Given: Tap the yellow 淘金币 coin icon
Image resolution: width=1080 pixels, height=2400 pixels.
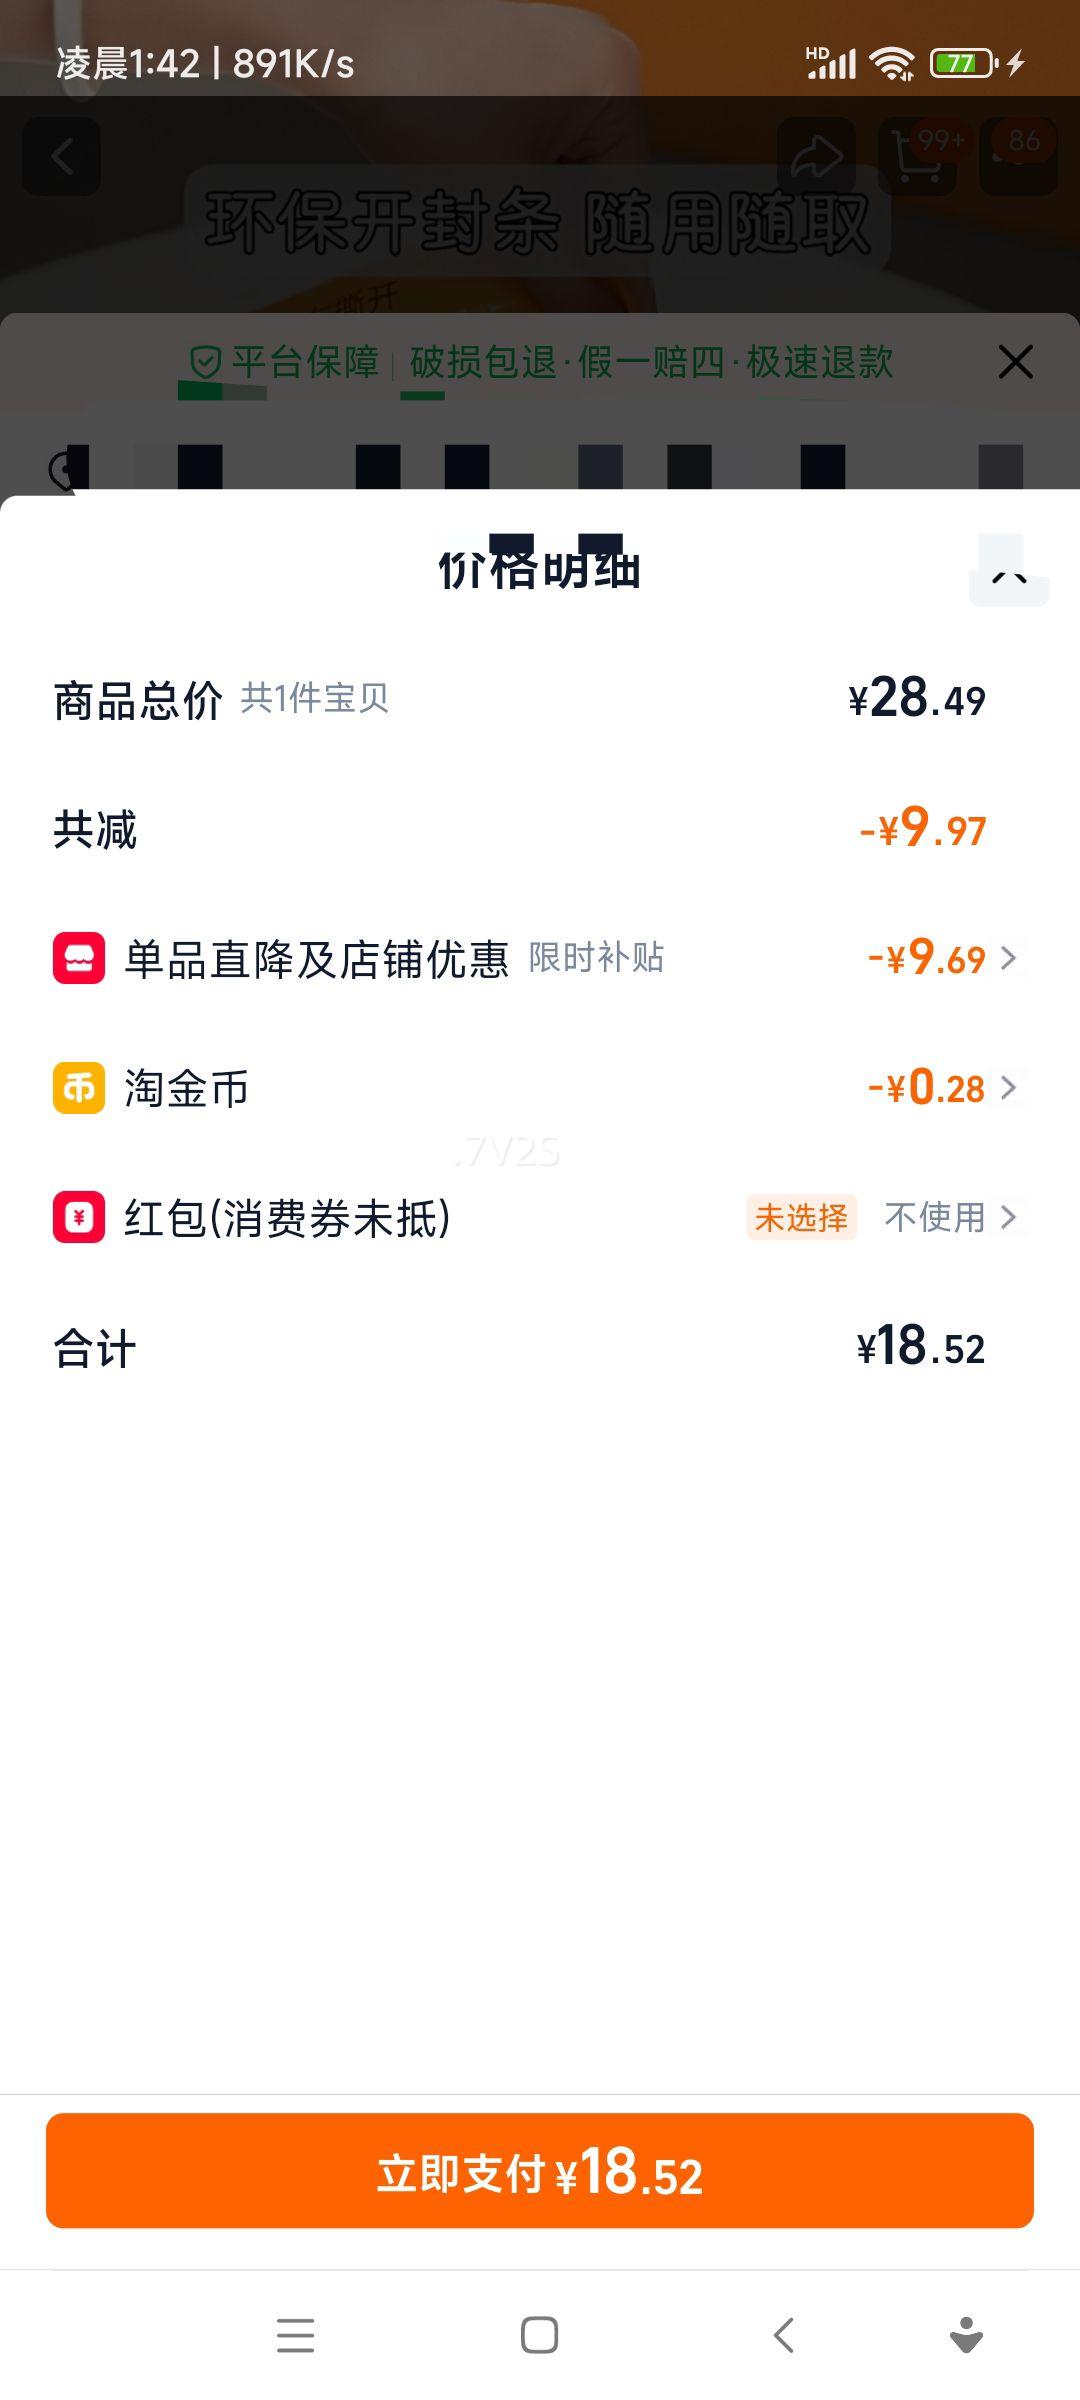Looking at the screenshot, I should (79, 1088).
